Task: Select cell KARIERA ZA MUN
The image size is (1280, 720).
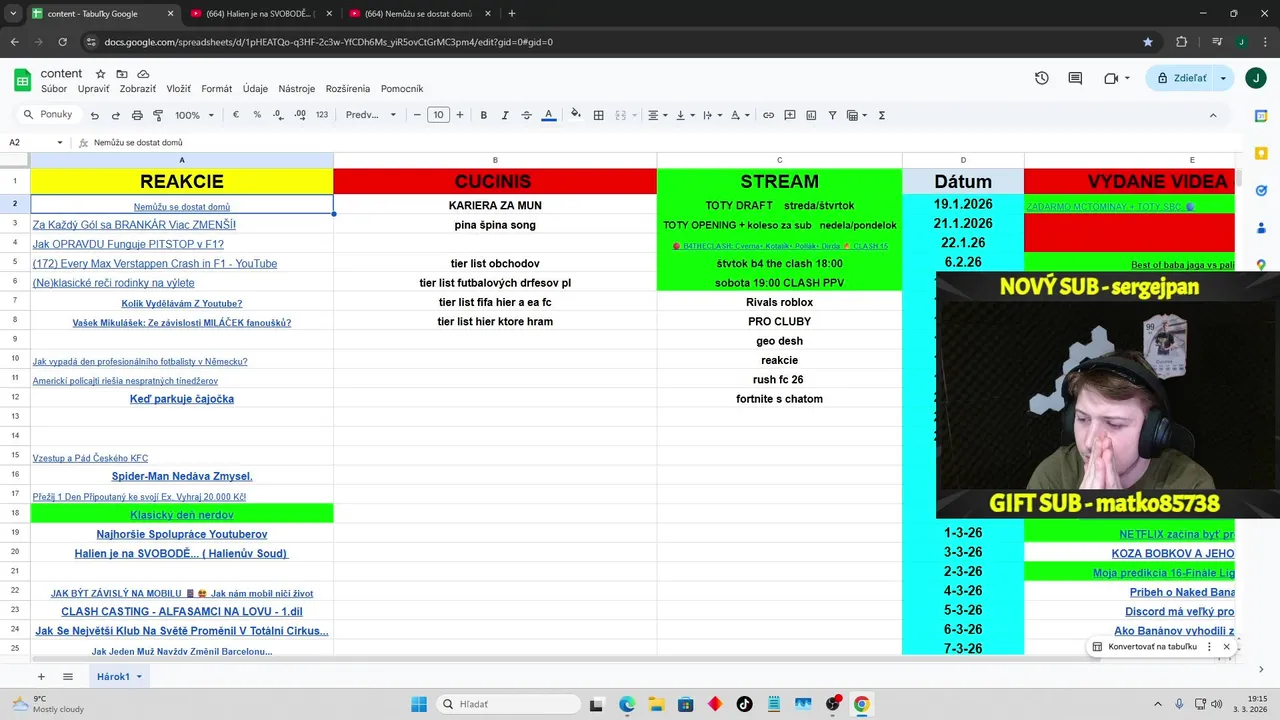Action: coord(495,205)
